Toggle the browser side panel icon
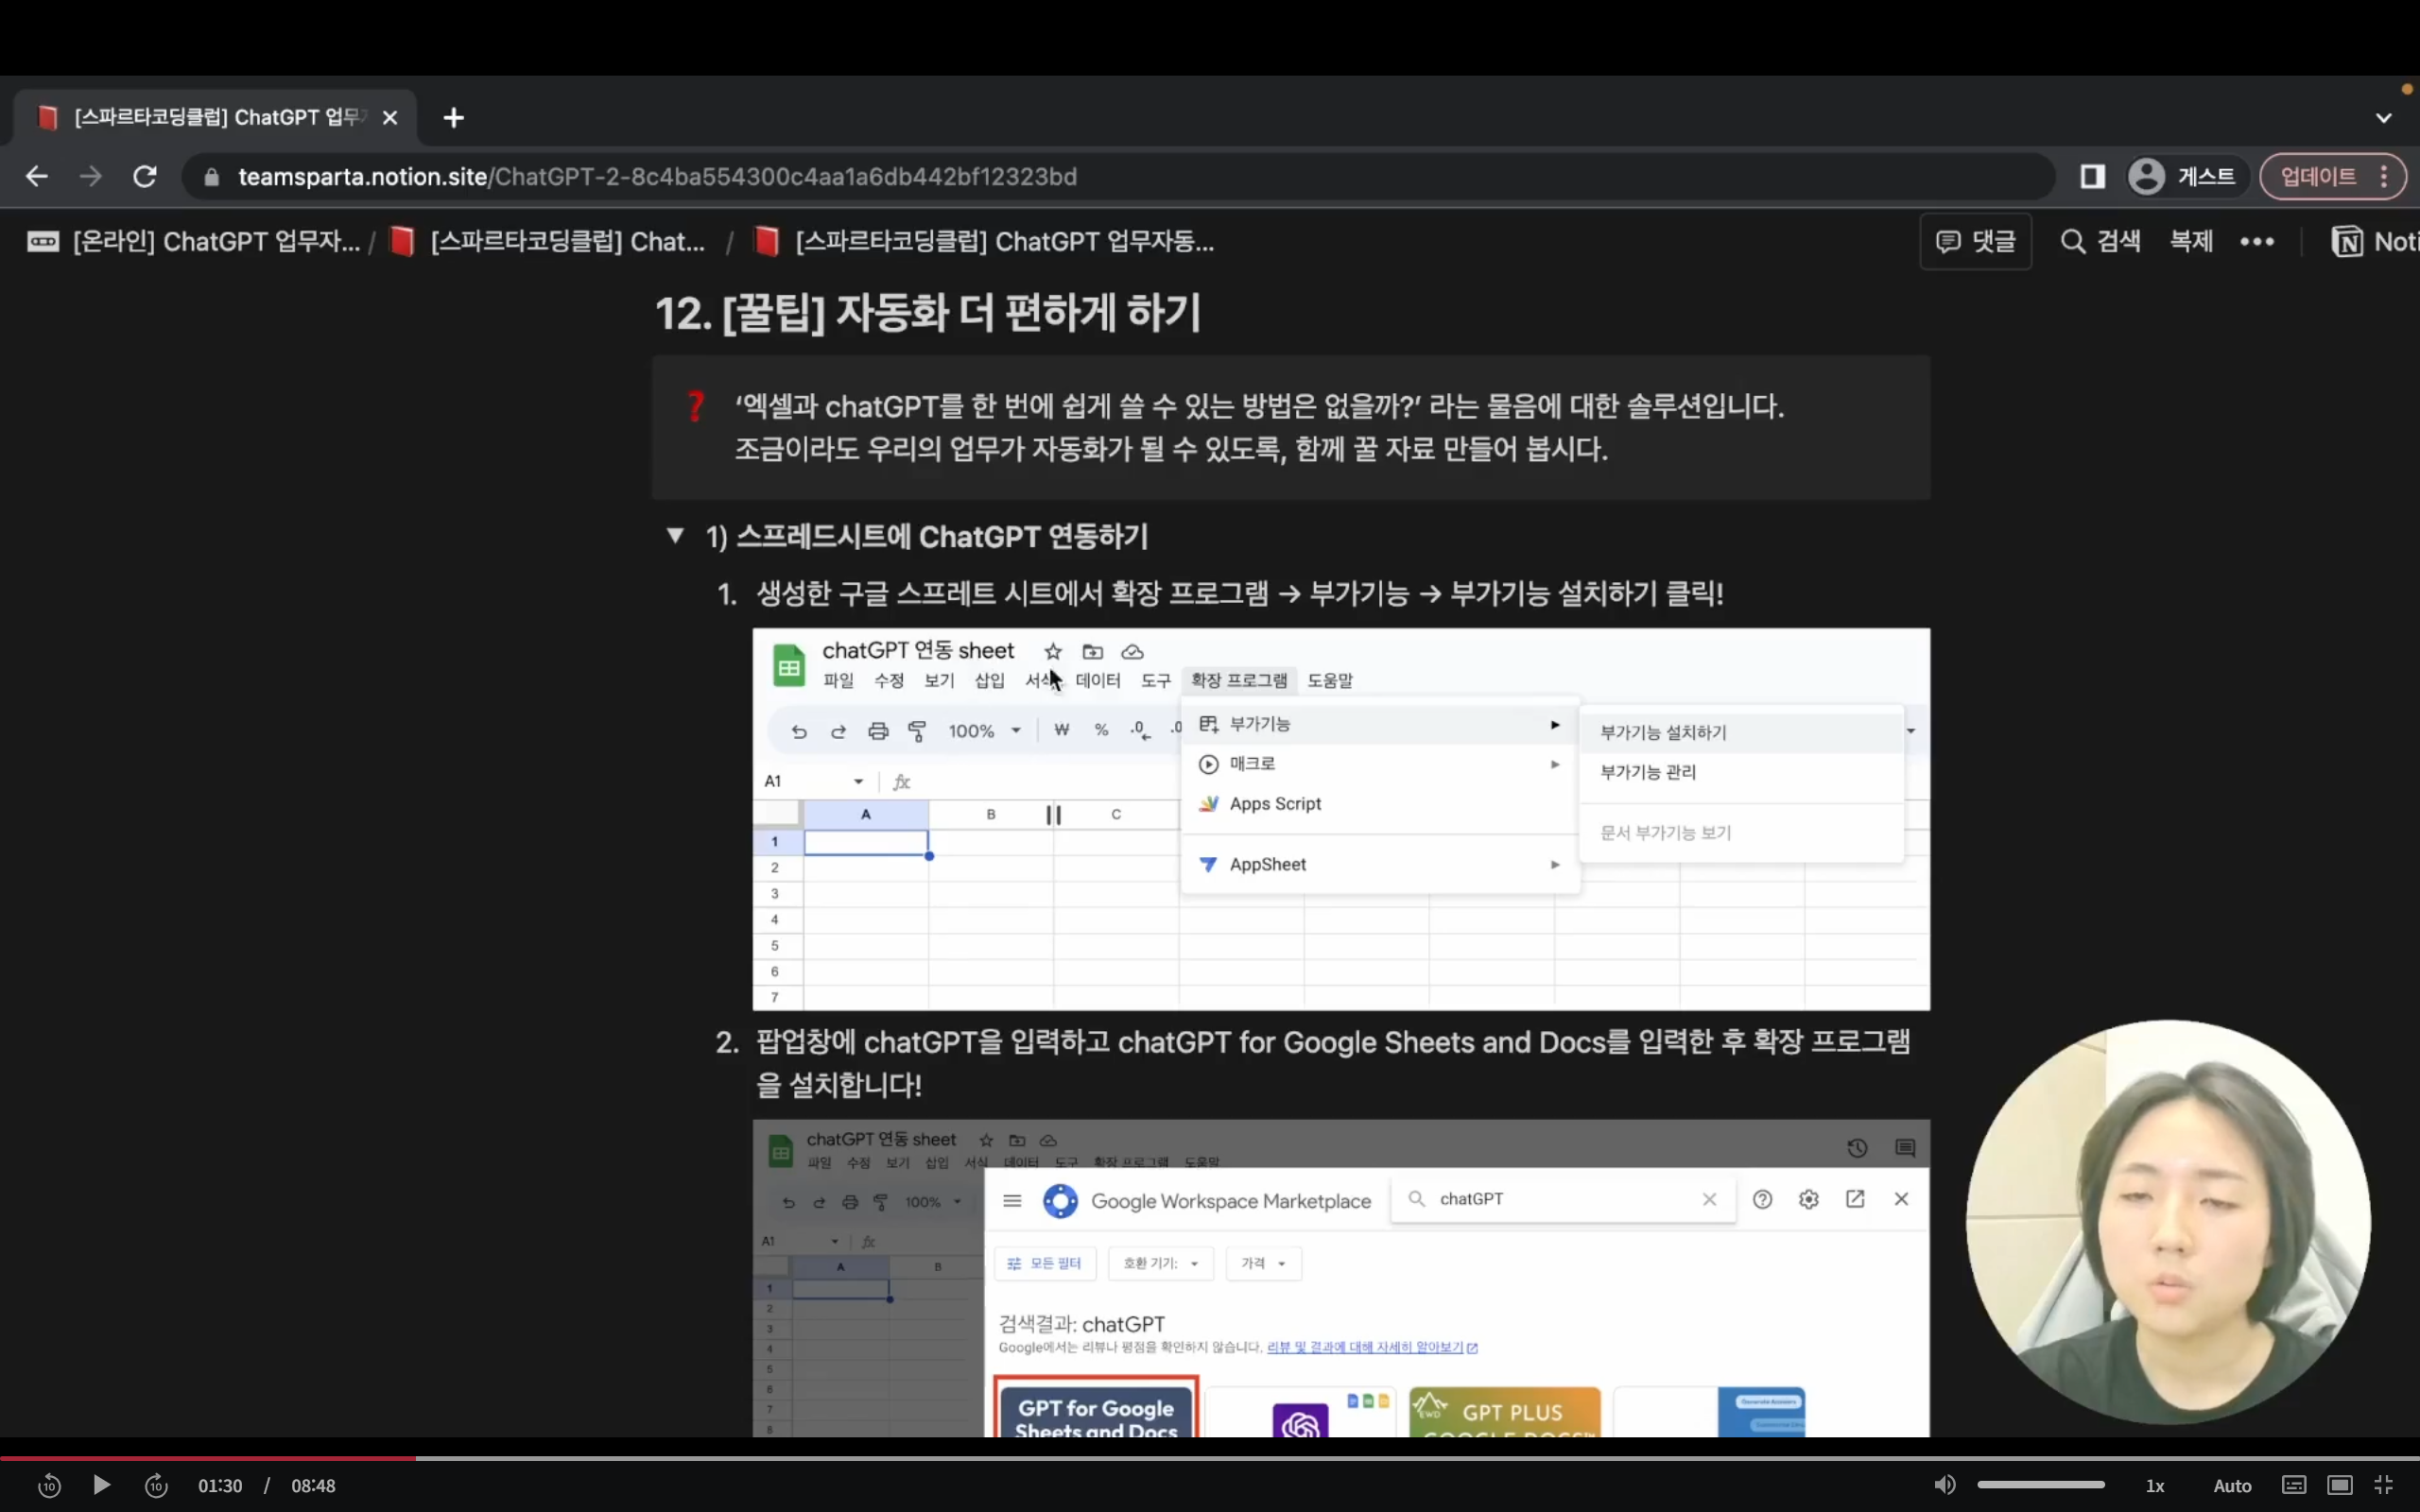 coord(2093,177)
